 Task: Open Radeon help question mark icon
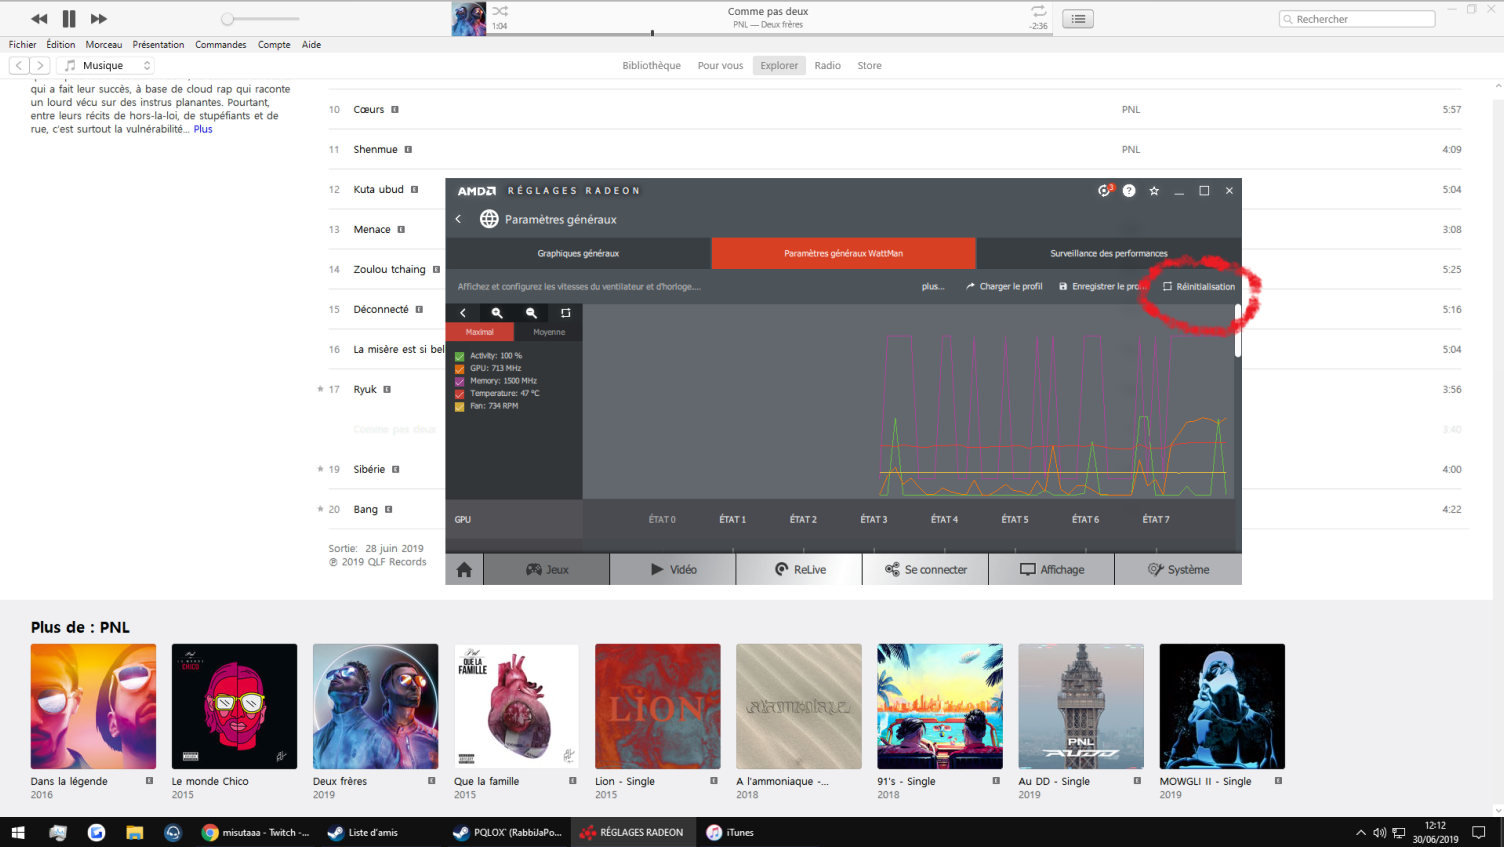pos(1129,191)
